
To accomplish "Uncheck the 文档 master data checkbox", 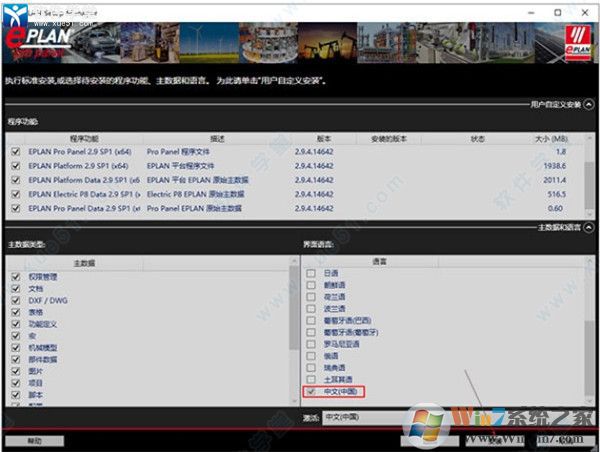I will click(16, 289).
